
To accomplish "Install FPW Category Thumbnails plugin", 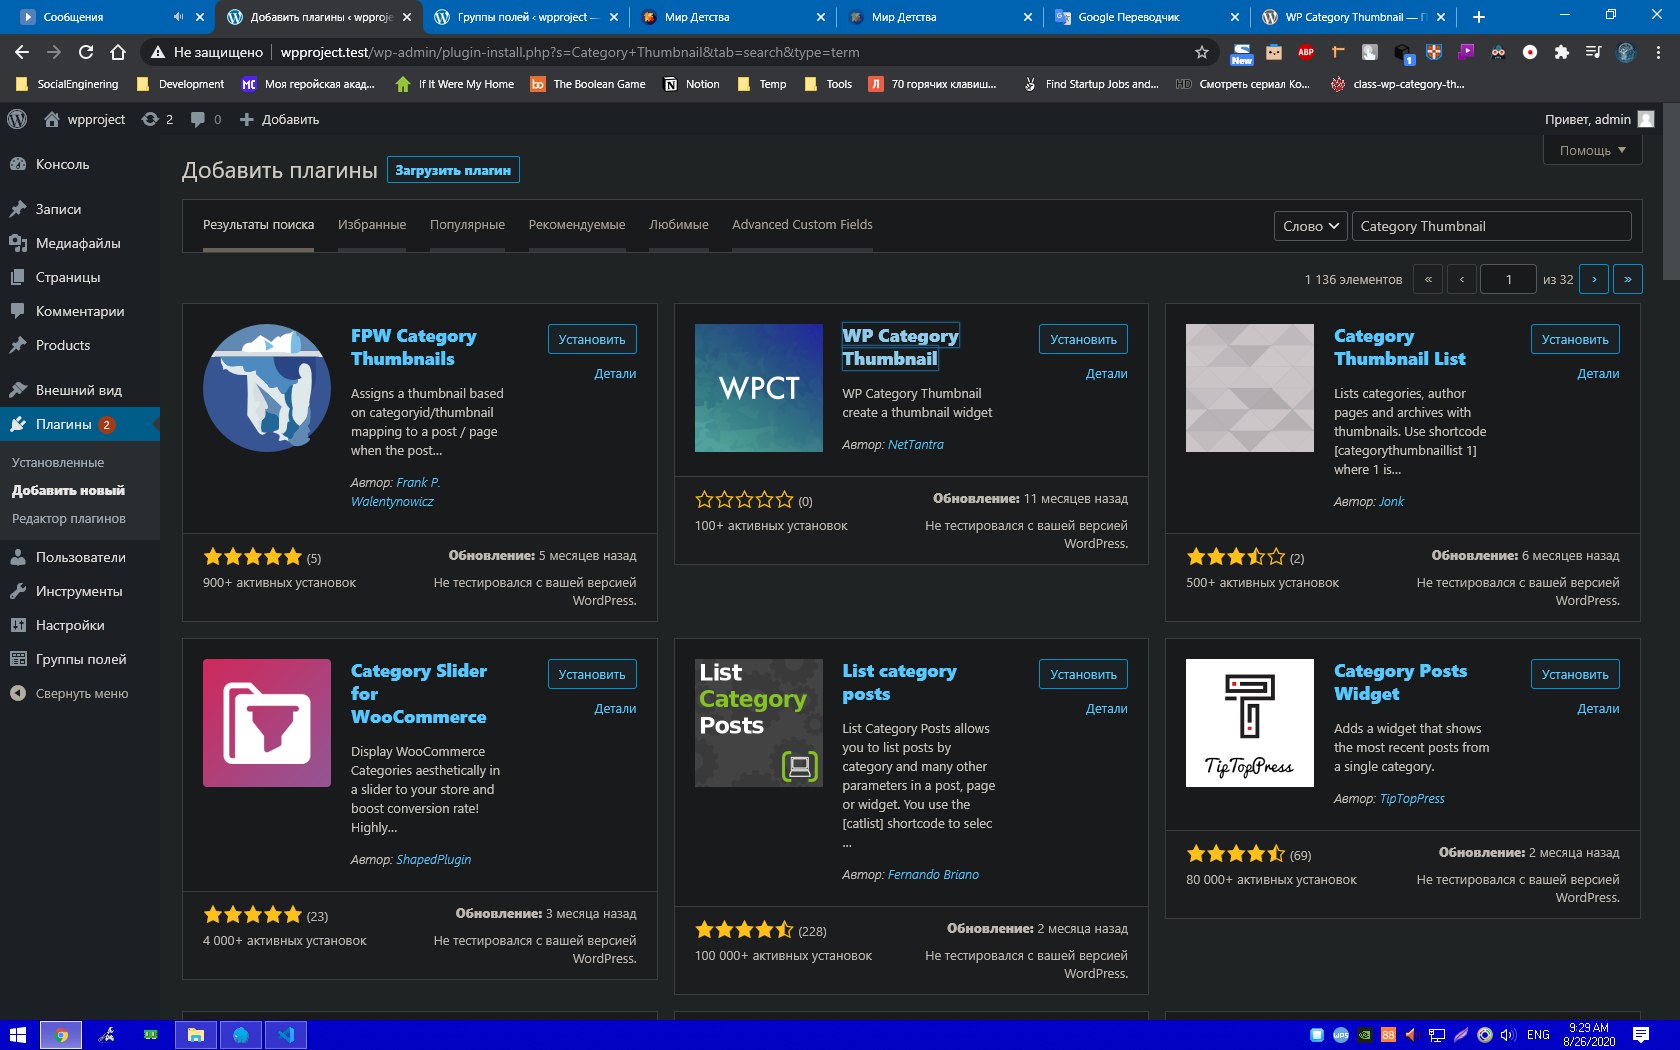I will click(592, 339).
